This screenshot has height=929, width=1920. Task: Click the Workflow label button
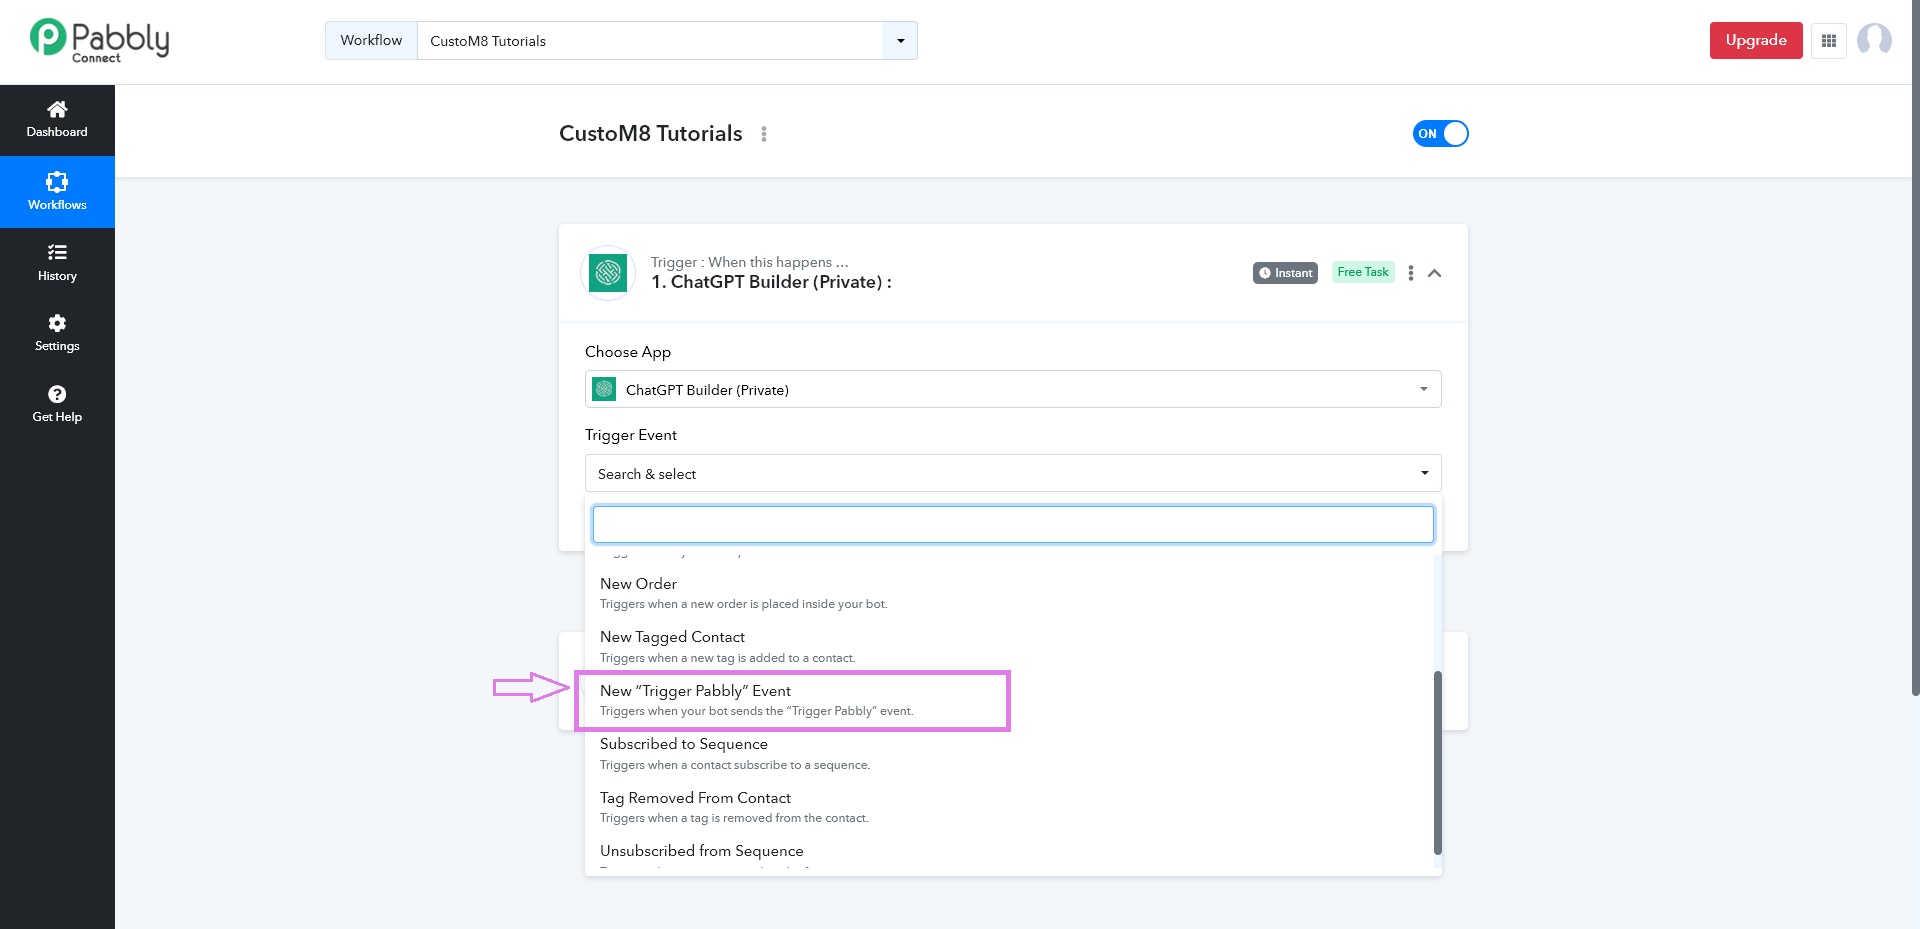pyautogui.click(x=371, y=41)
